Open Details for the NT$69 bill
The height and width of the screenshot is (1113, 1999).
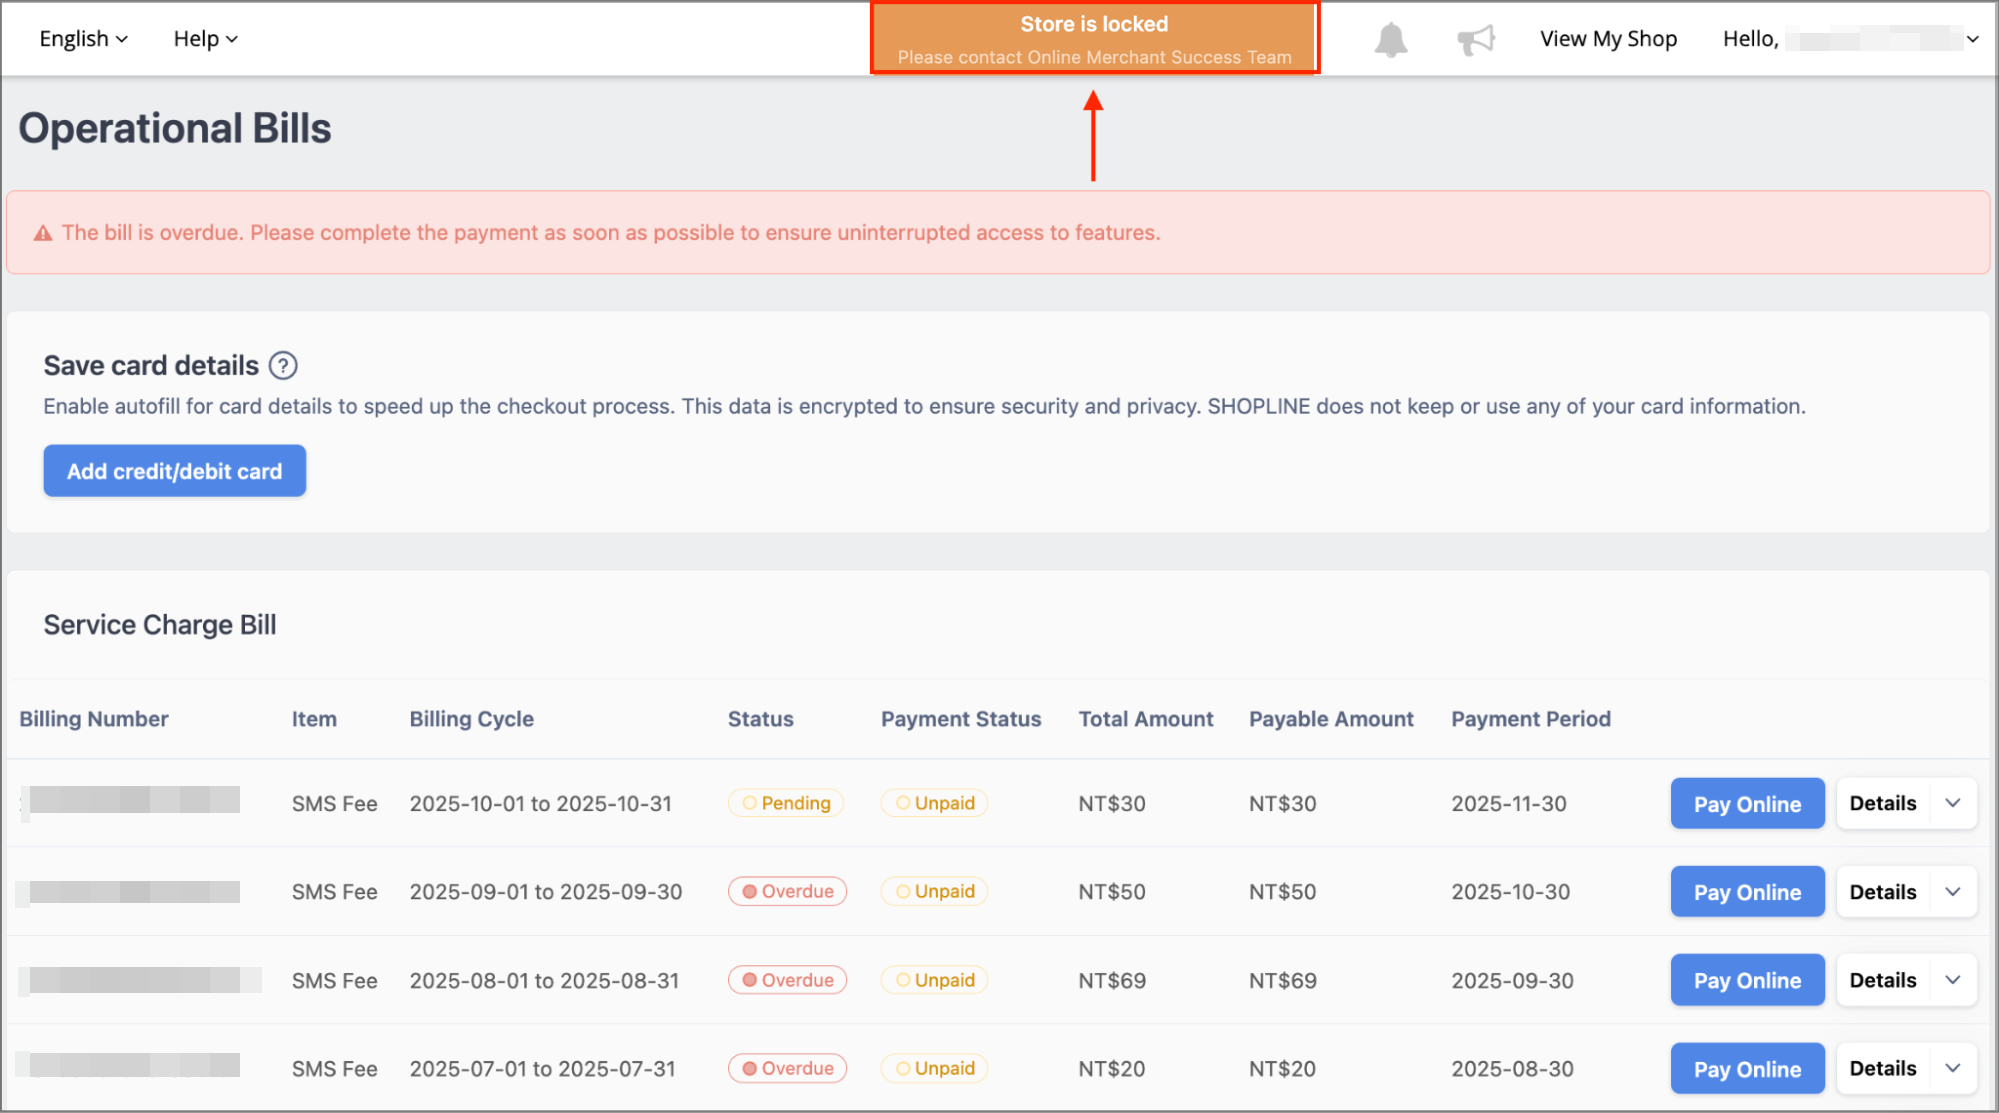(x=1883, y=980)
